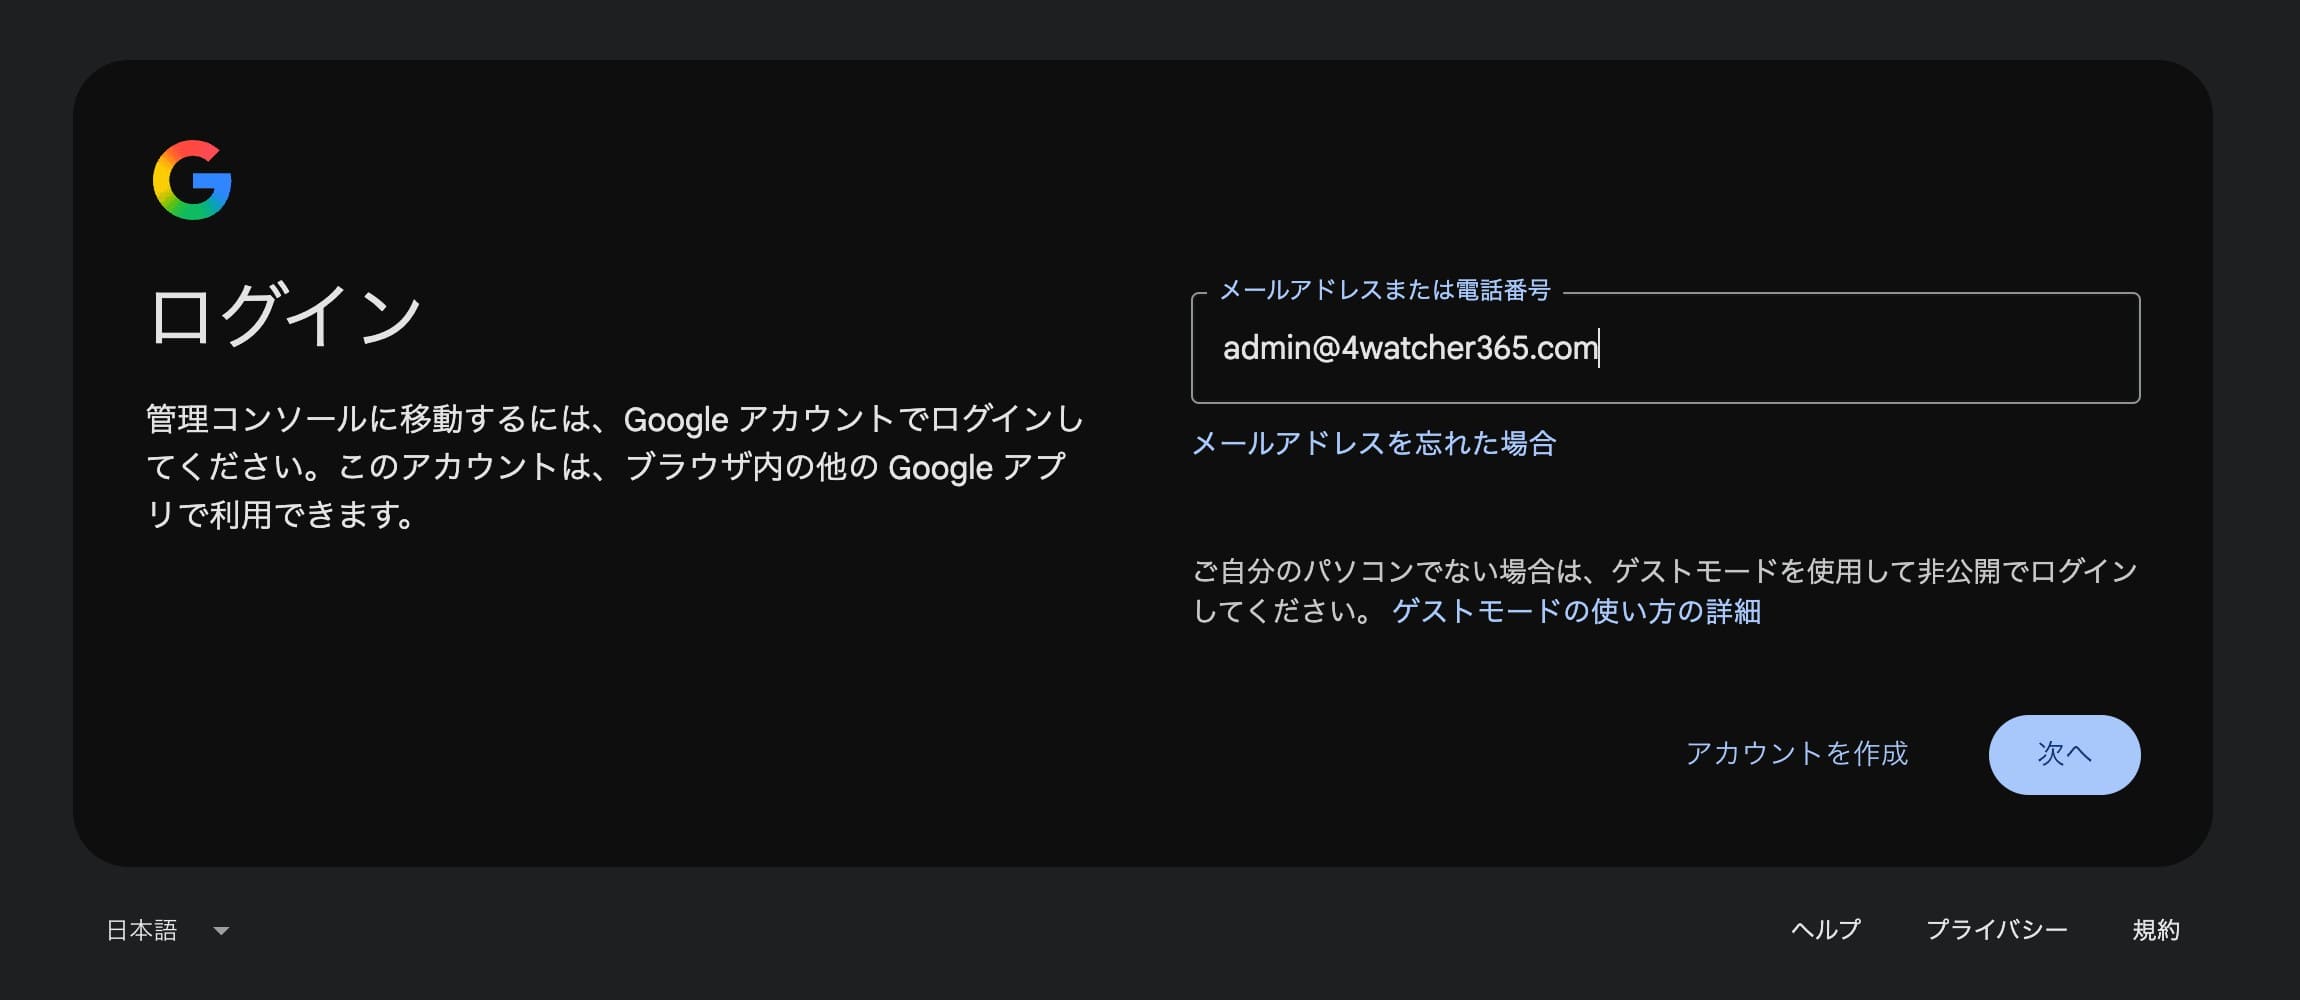Open the 日本語 language dropdown

point(168,930)
